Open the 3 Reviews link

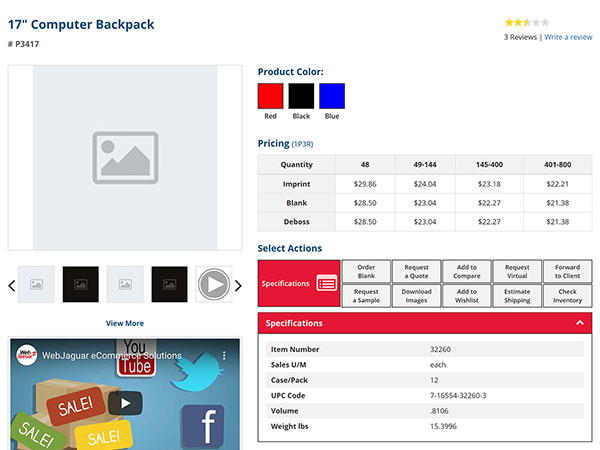[520, 37]
